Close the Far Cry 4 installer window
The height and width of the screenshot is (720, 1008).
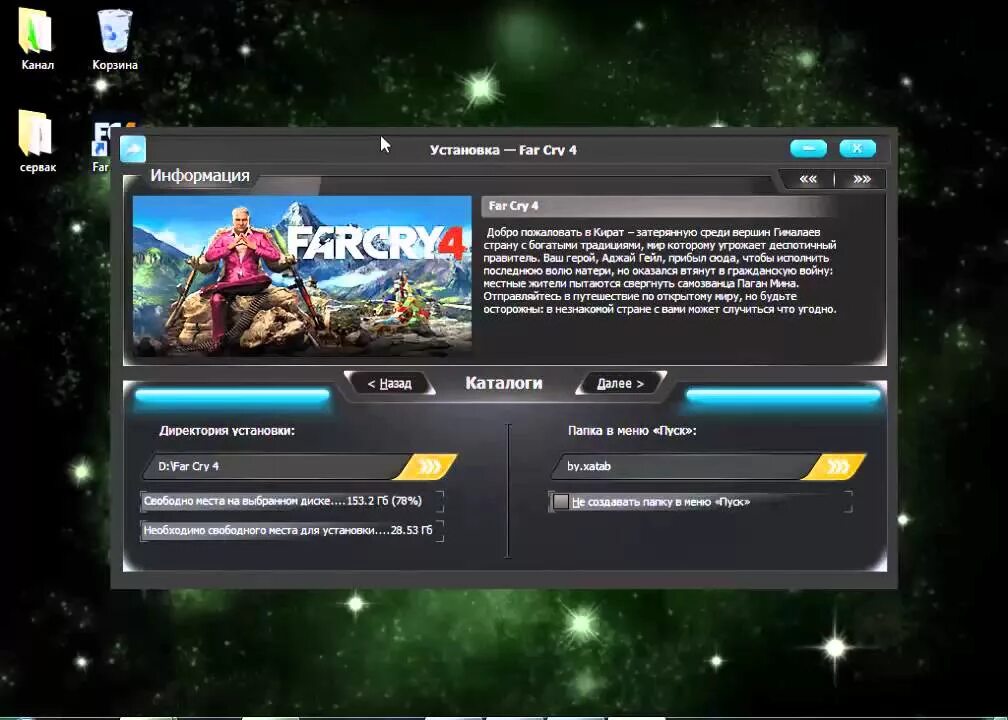point(858,148)
